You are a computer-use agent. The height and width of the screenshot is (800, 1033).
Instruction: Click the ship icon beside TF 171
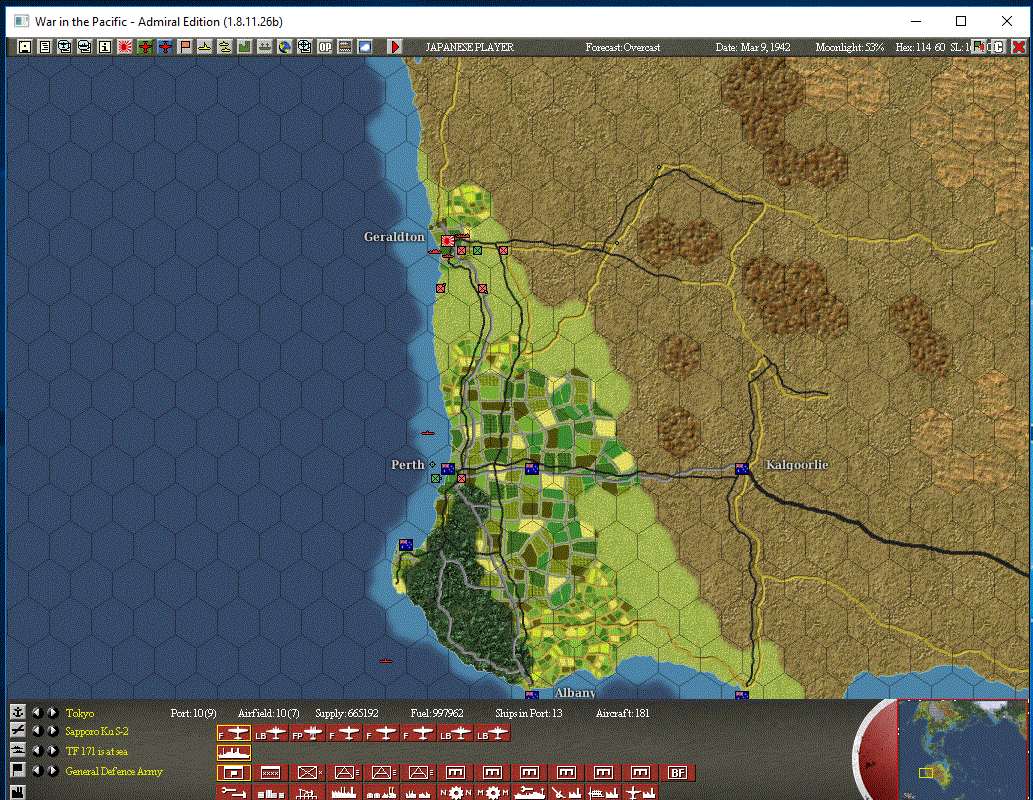pos(17,751)
